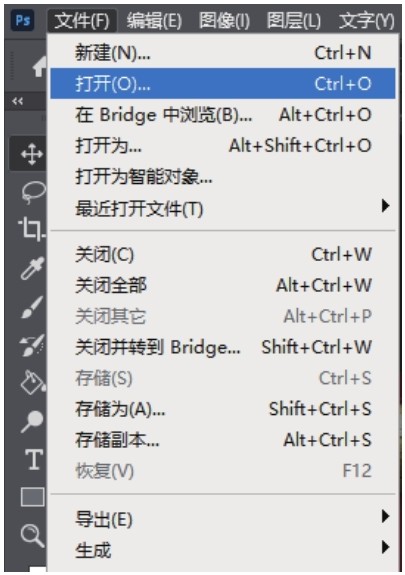
Task: Select the Lasso tool
Action: [33, 193]
